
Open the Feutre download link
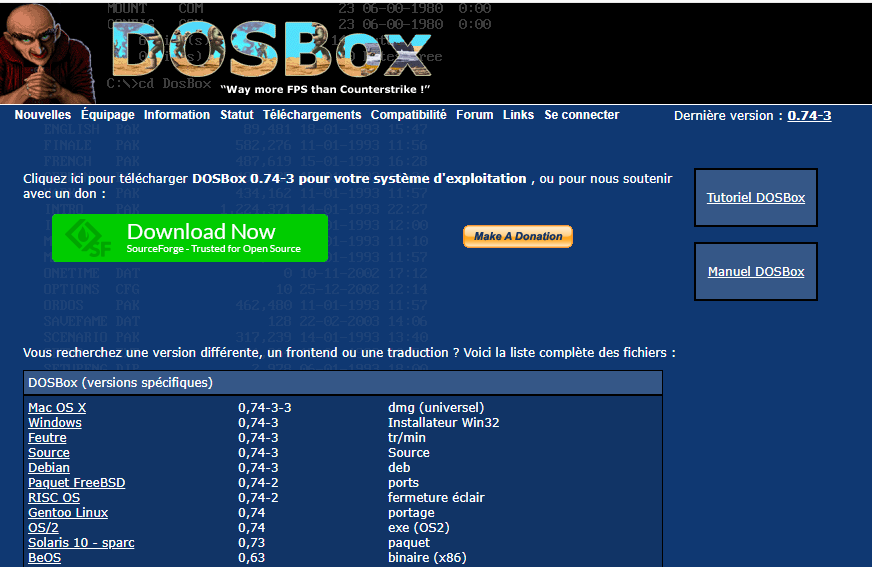[47, 437]
